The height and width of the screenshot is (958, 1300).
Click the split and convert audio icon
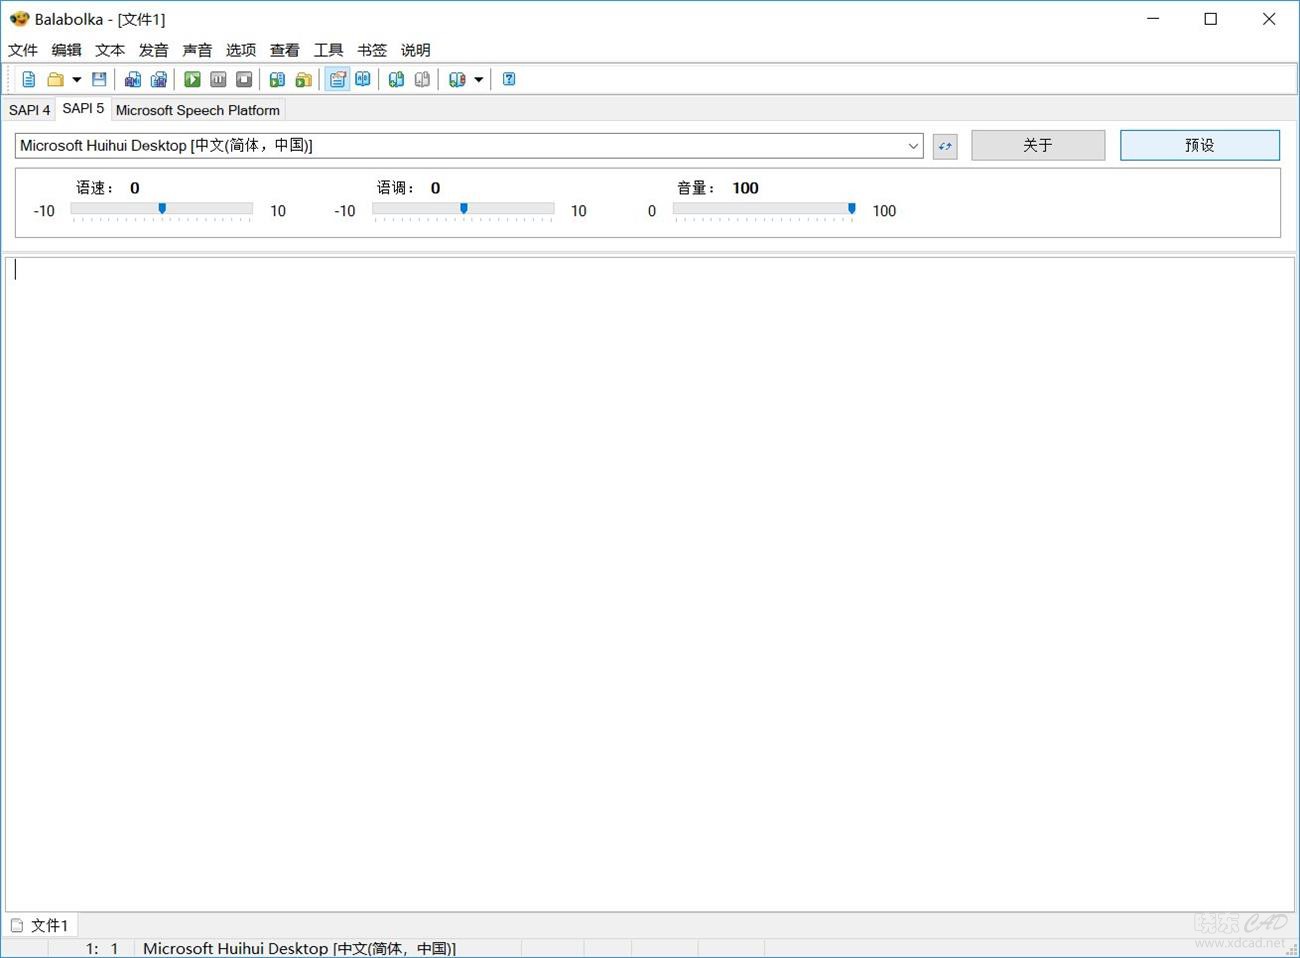pos(159,80)
